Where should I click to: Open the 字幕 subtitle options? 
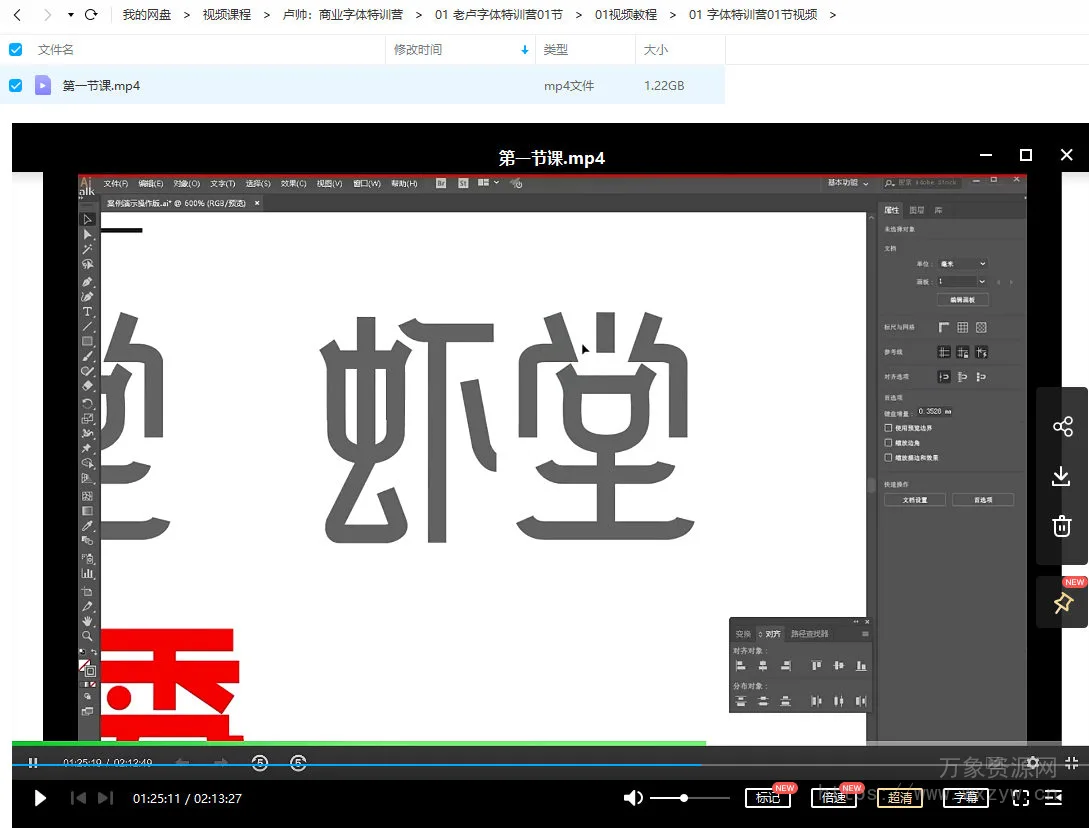pyautogui.click(x=965, y=798)
